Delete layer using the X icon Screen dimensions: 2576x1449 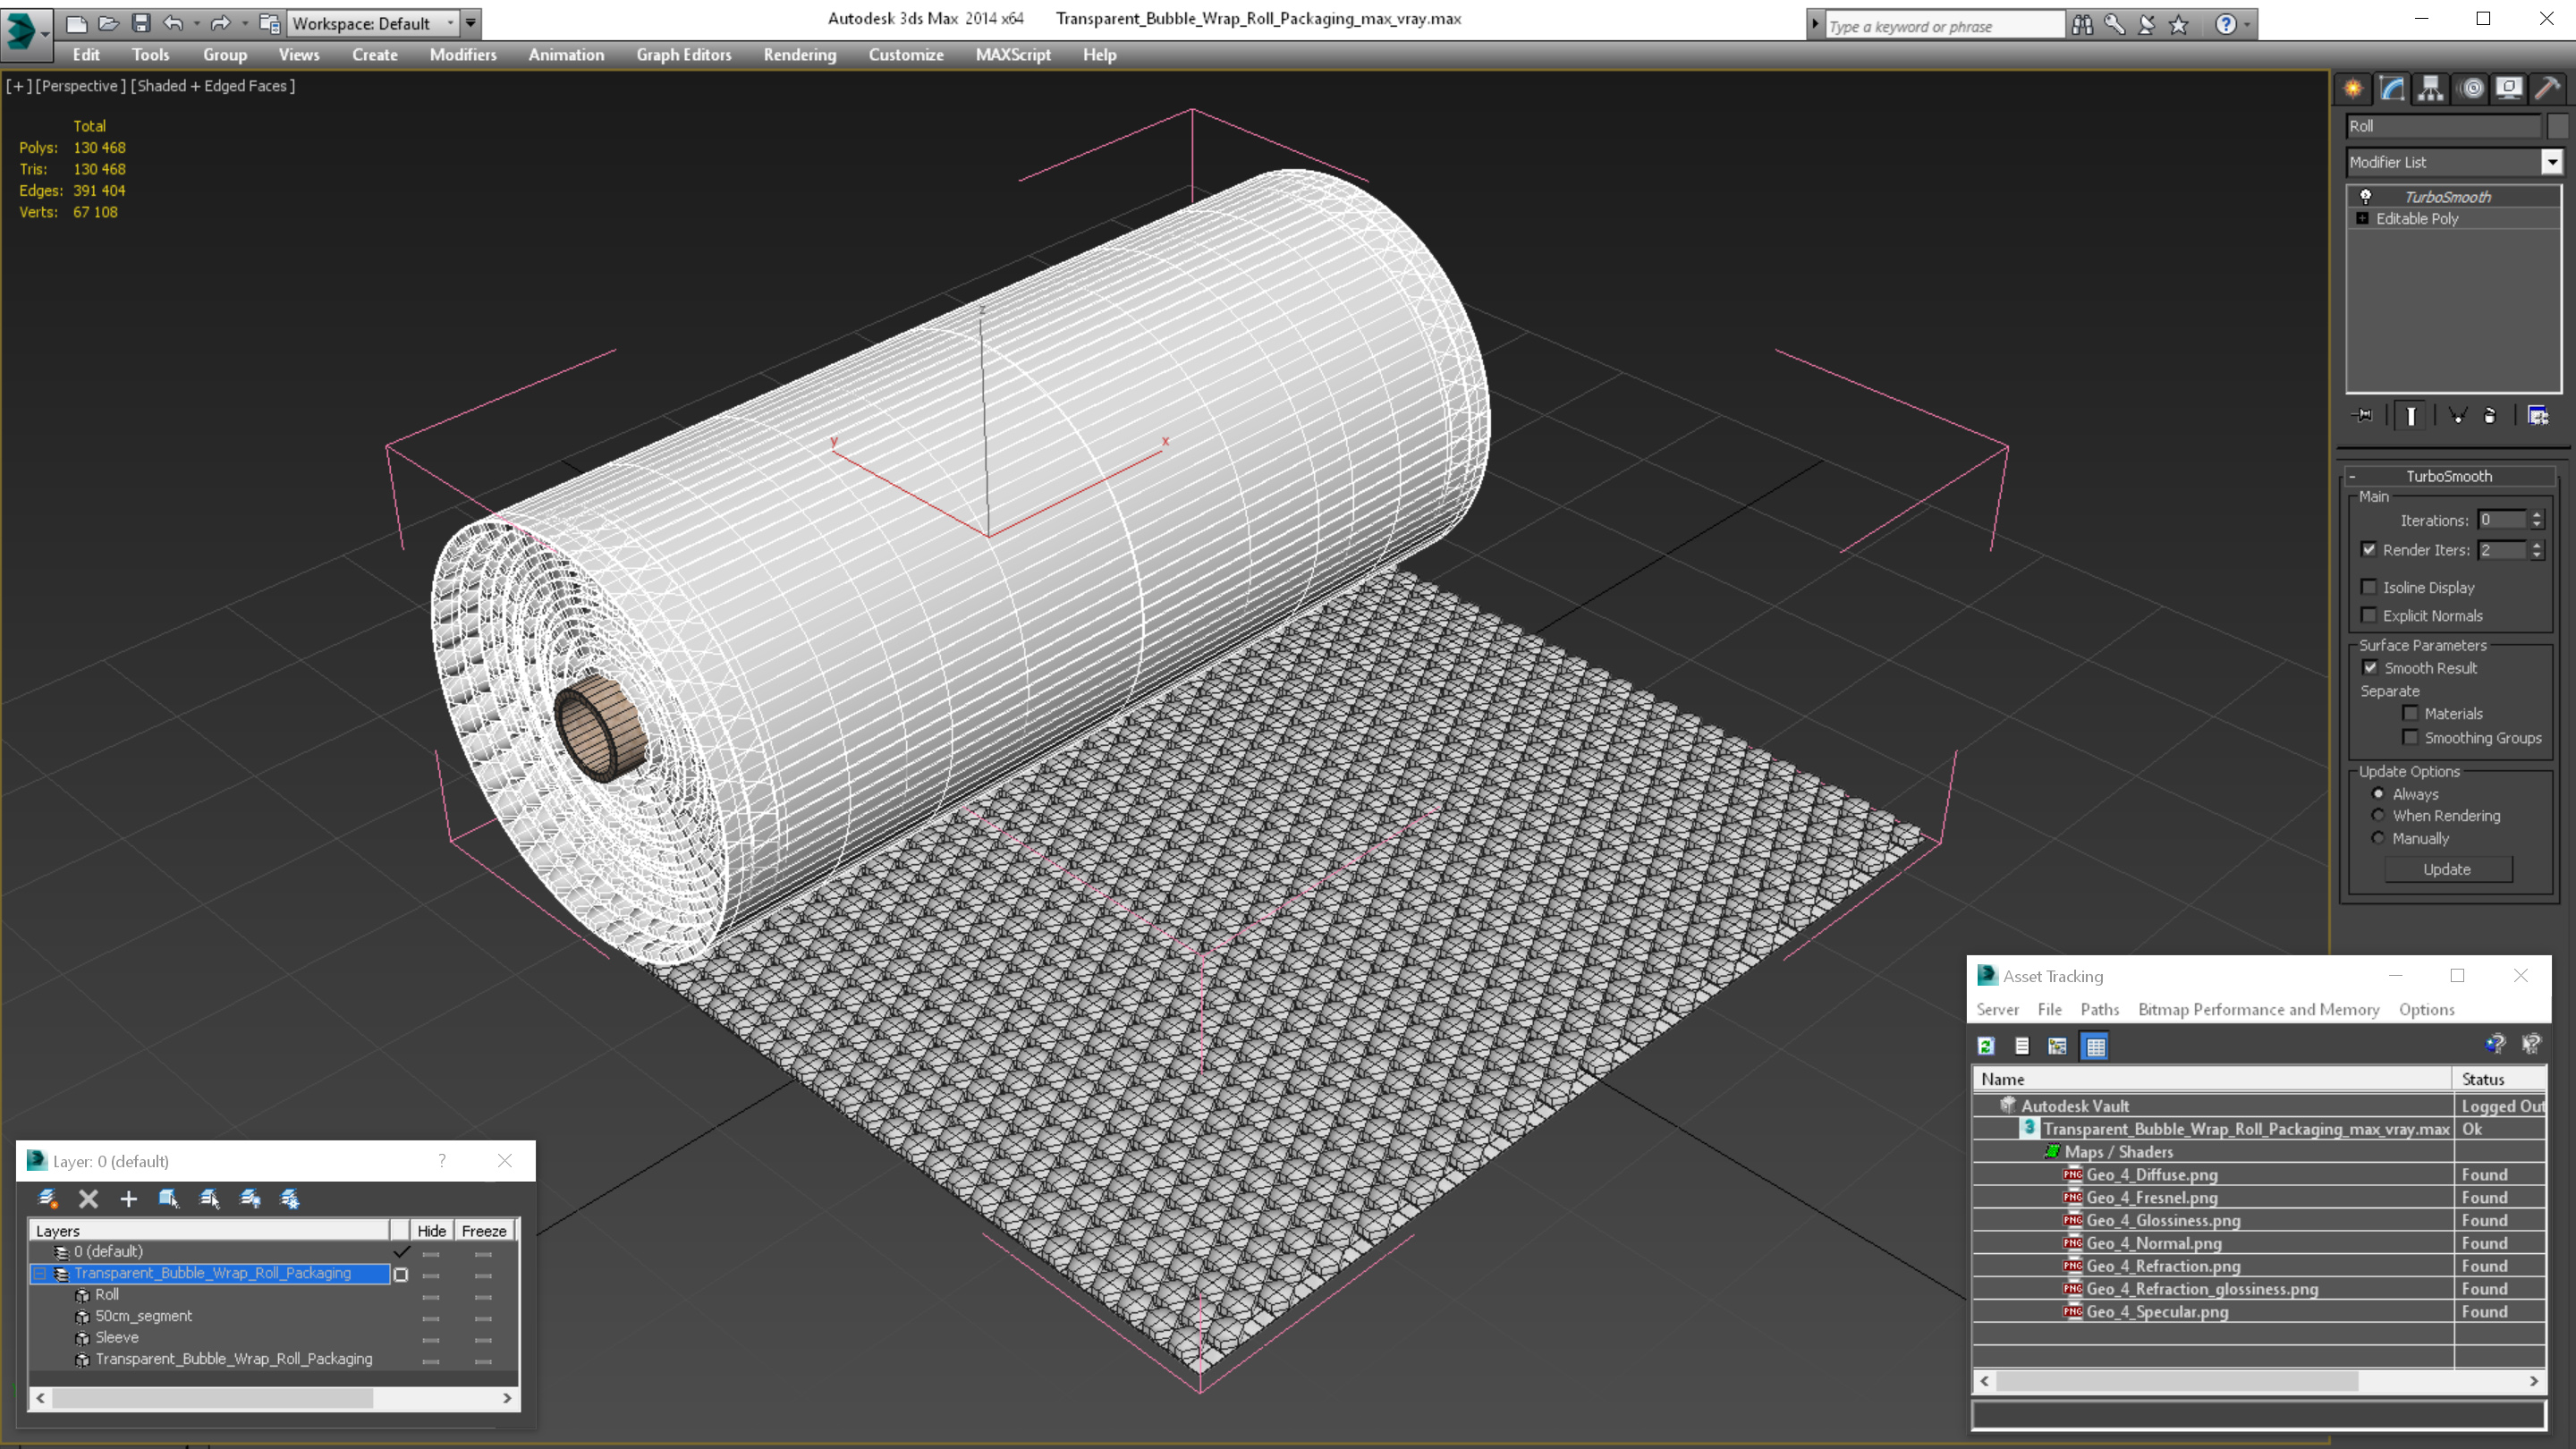click(88, 1199)
